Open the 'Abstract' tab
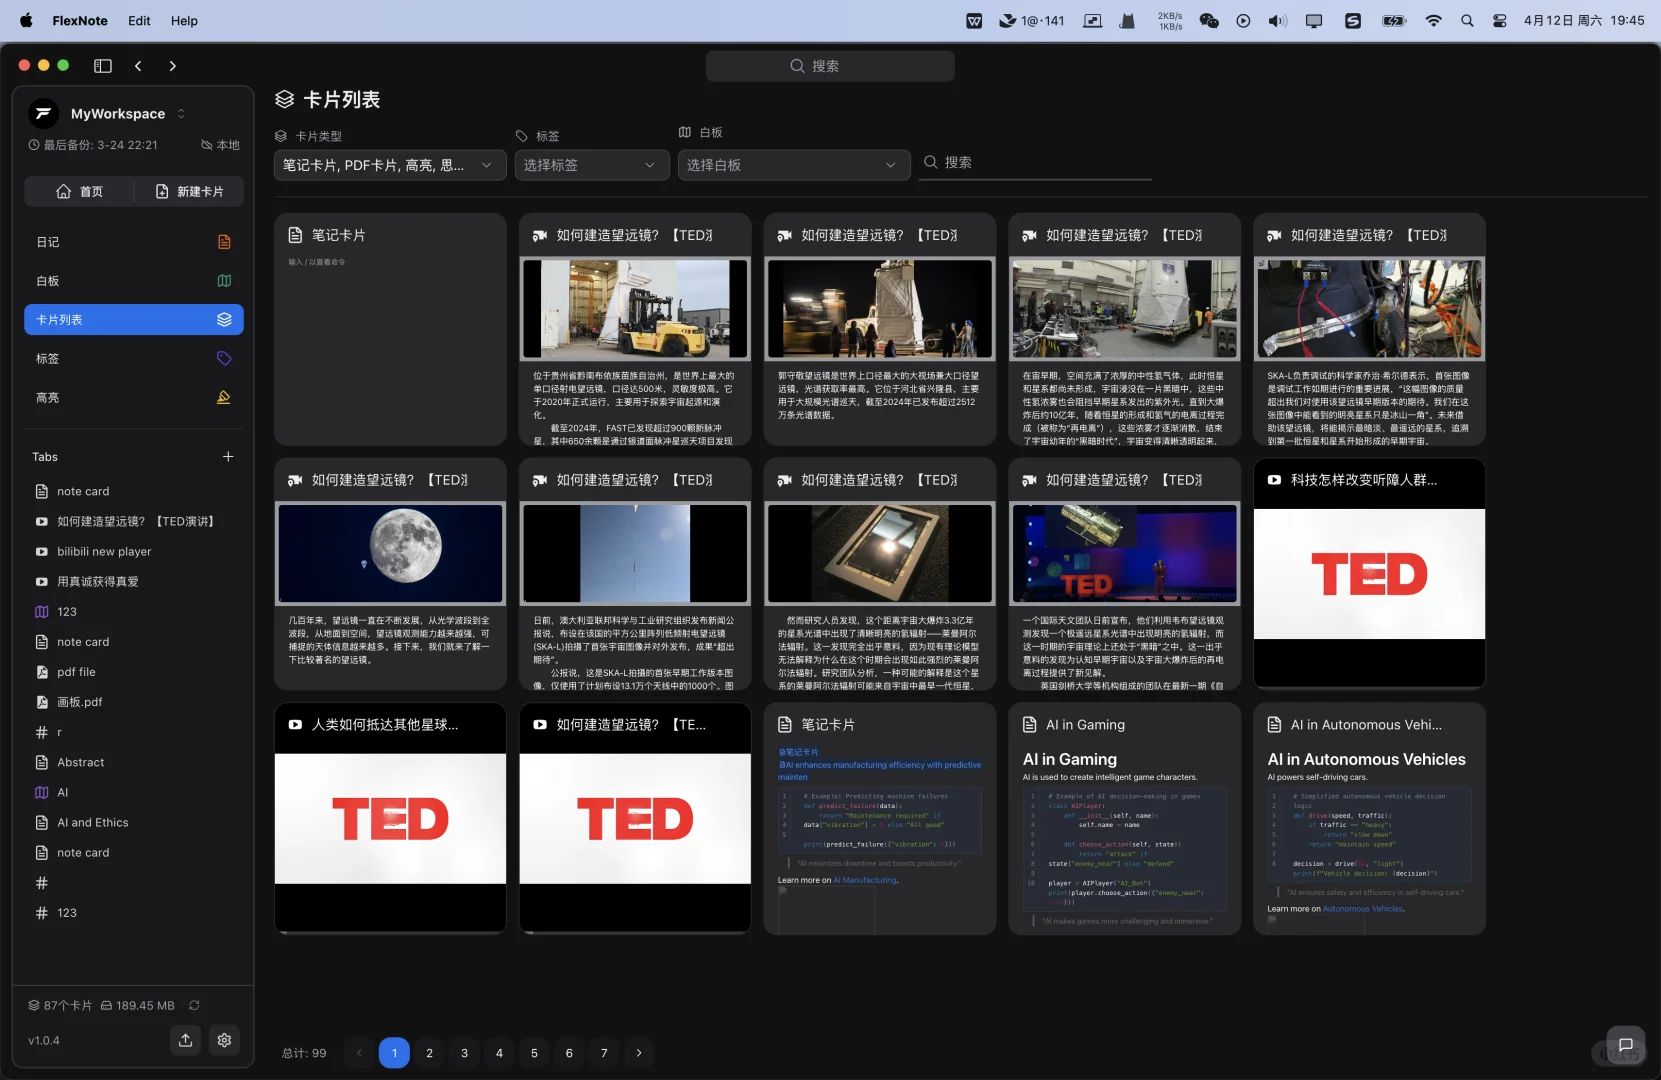The width and height of the screenshot is (1661, 1080). tap(81, 762)
